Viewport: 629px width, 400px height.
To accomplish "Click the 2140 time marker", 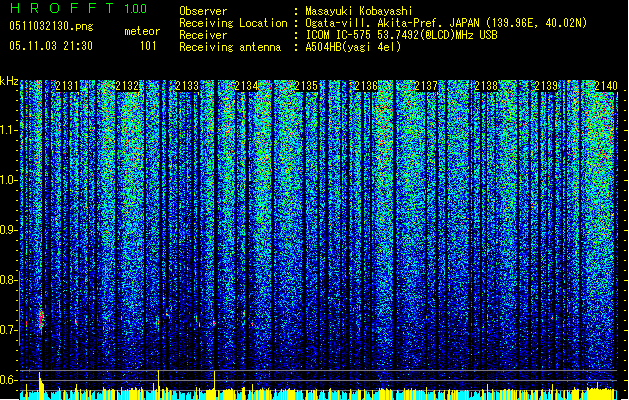I will coord(606,86).
